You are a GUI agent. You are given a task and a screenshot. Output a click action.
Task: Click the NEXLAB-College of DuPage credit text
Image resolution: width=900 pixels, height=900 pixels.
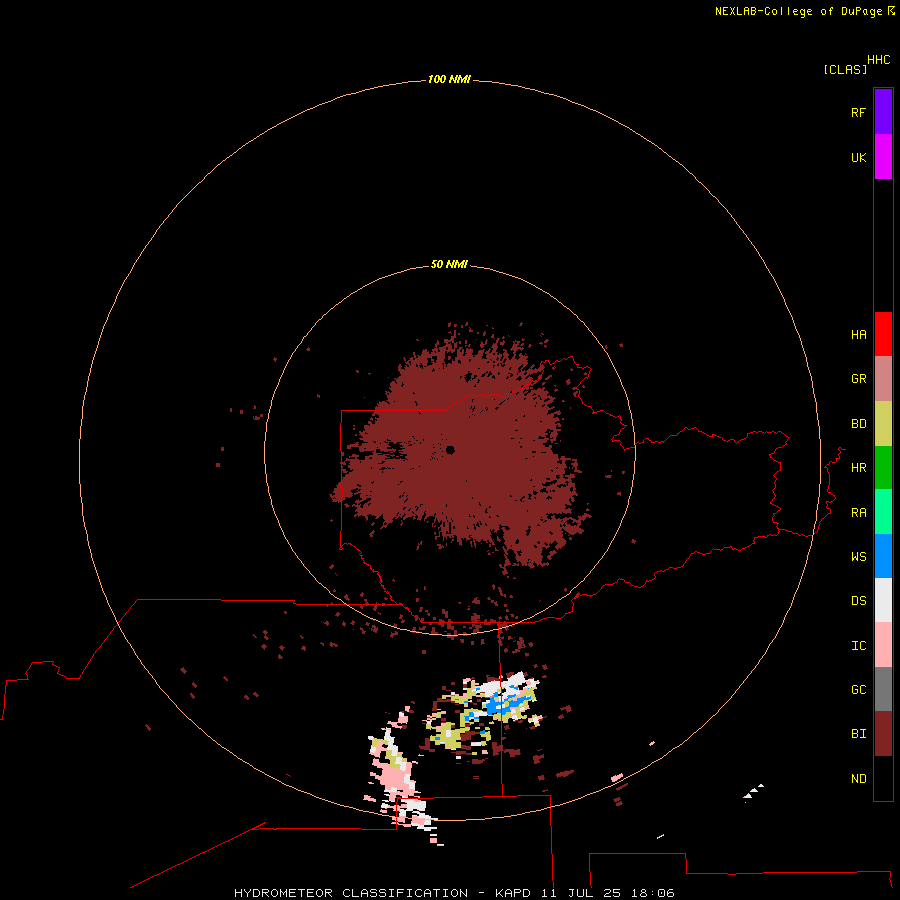coord(798,11)
